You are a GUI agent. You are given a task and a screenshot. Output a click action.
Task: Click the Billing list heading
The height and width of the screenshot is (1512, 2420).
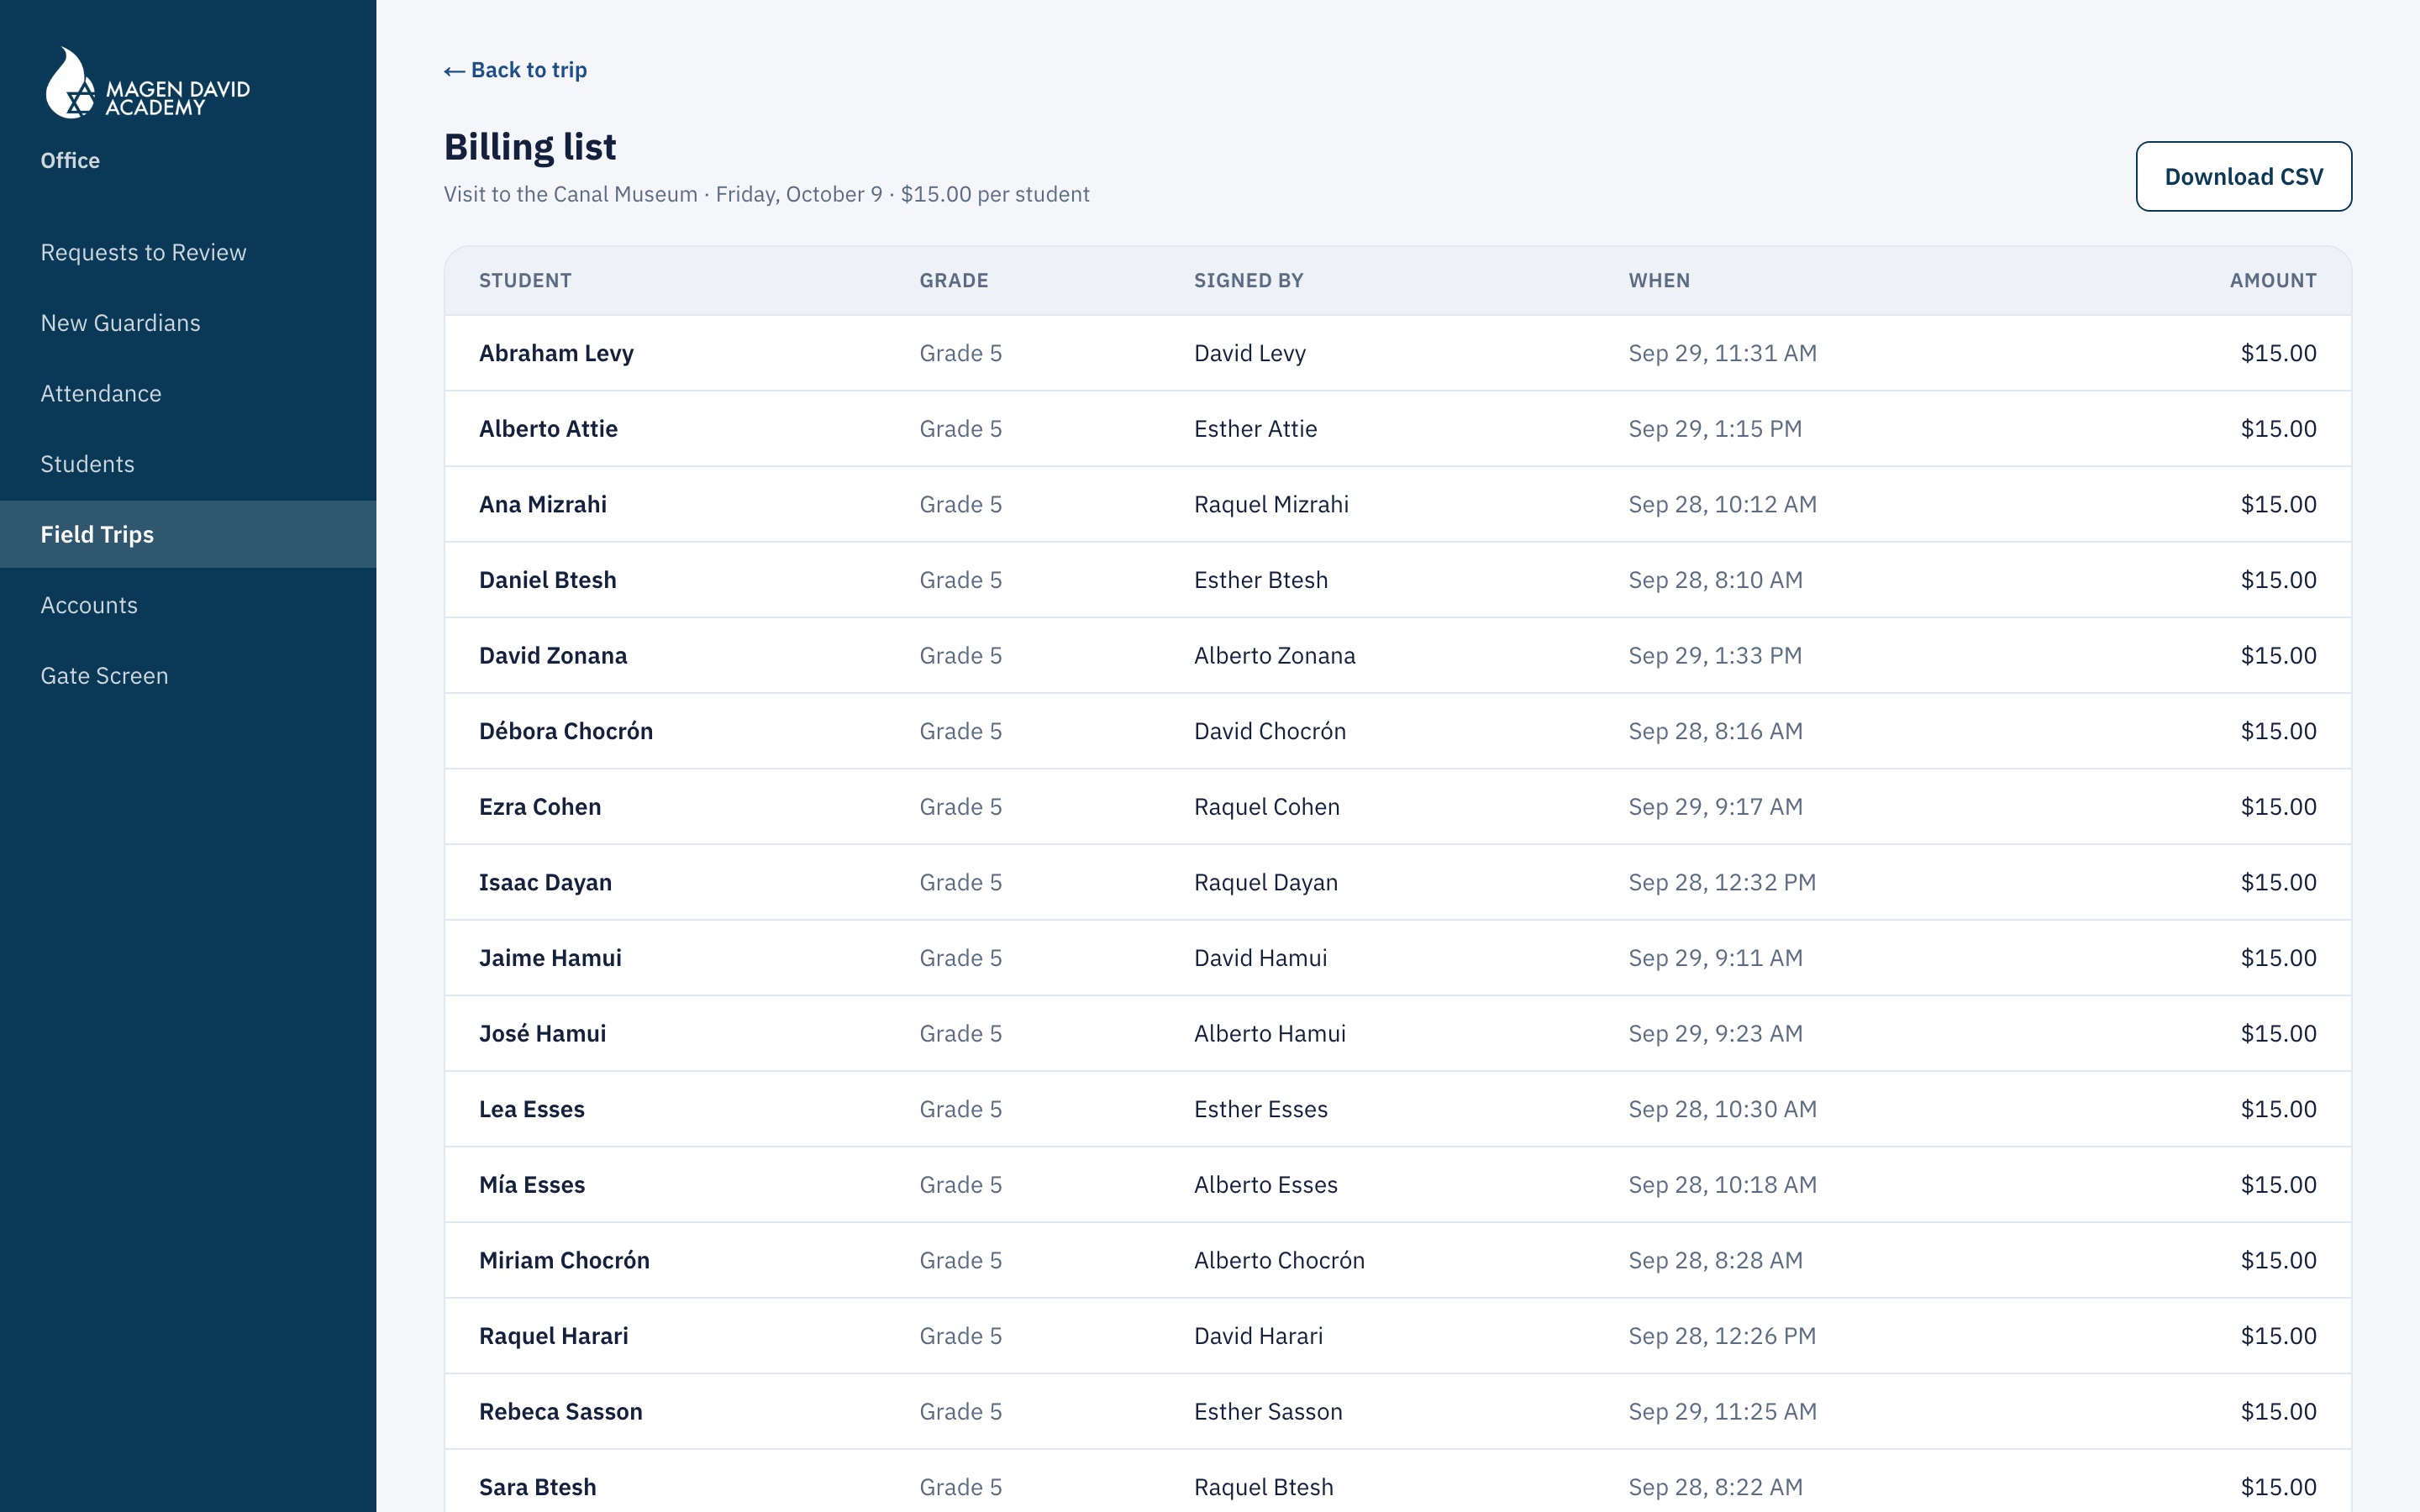coord(530,147)
